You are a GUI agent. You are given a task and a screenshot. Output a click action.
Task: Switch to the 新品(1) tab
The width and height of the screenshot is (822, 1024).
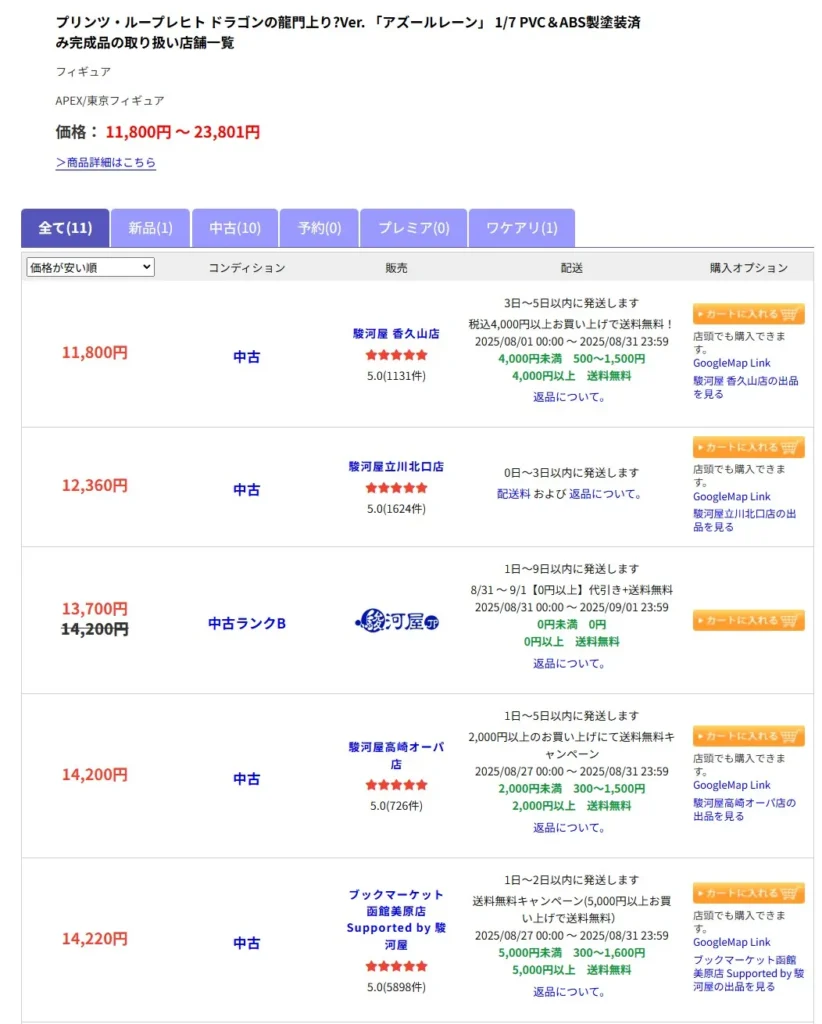(150, 228)
